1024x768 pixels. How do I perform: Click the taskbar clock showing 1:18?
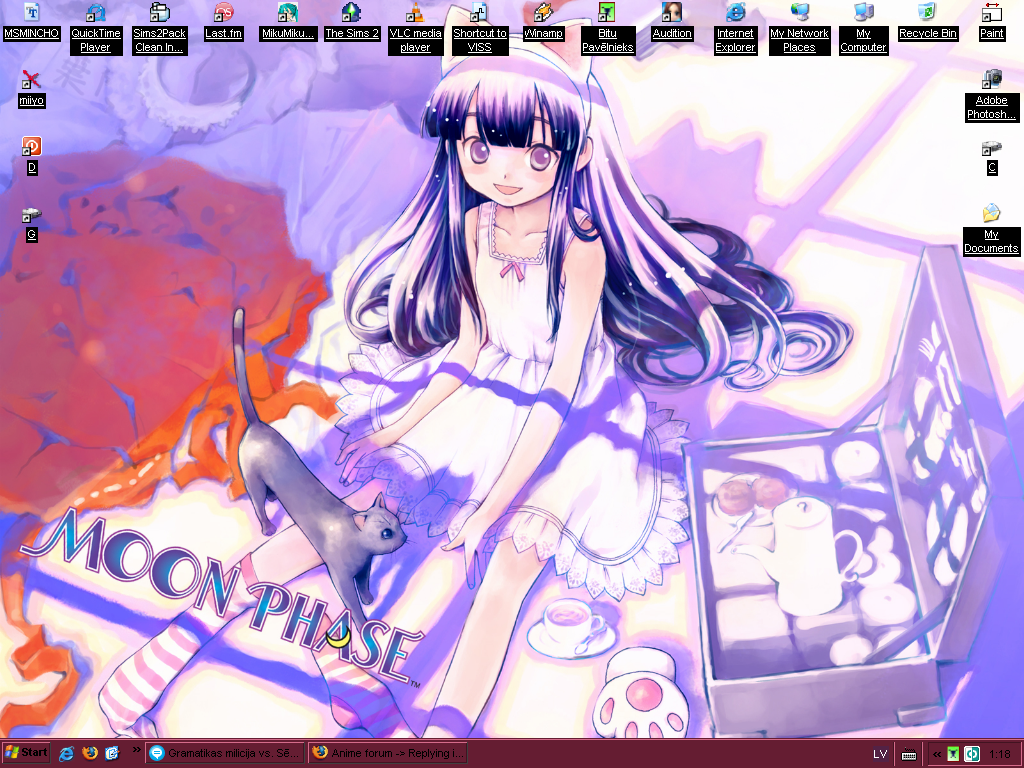click(x=1000, y=754)
